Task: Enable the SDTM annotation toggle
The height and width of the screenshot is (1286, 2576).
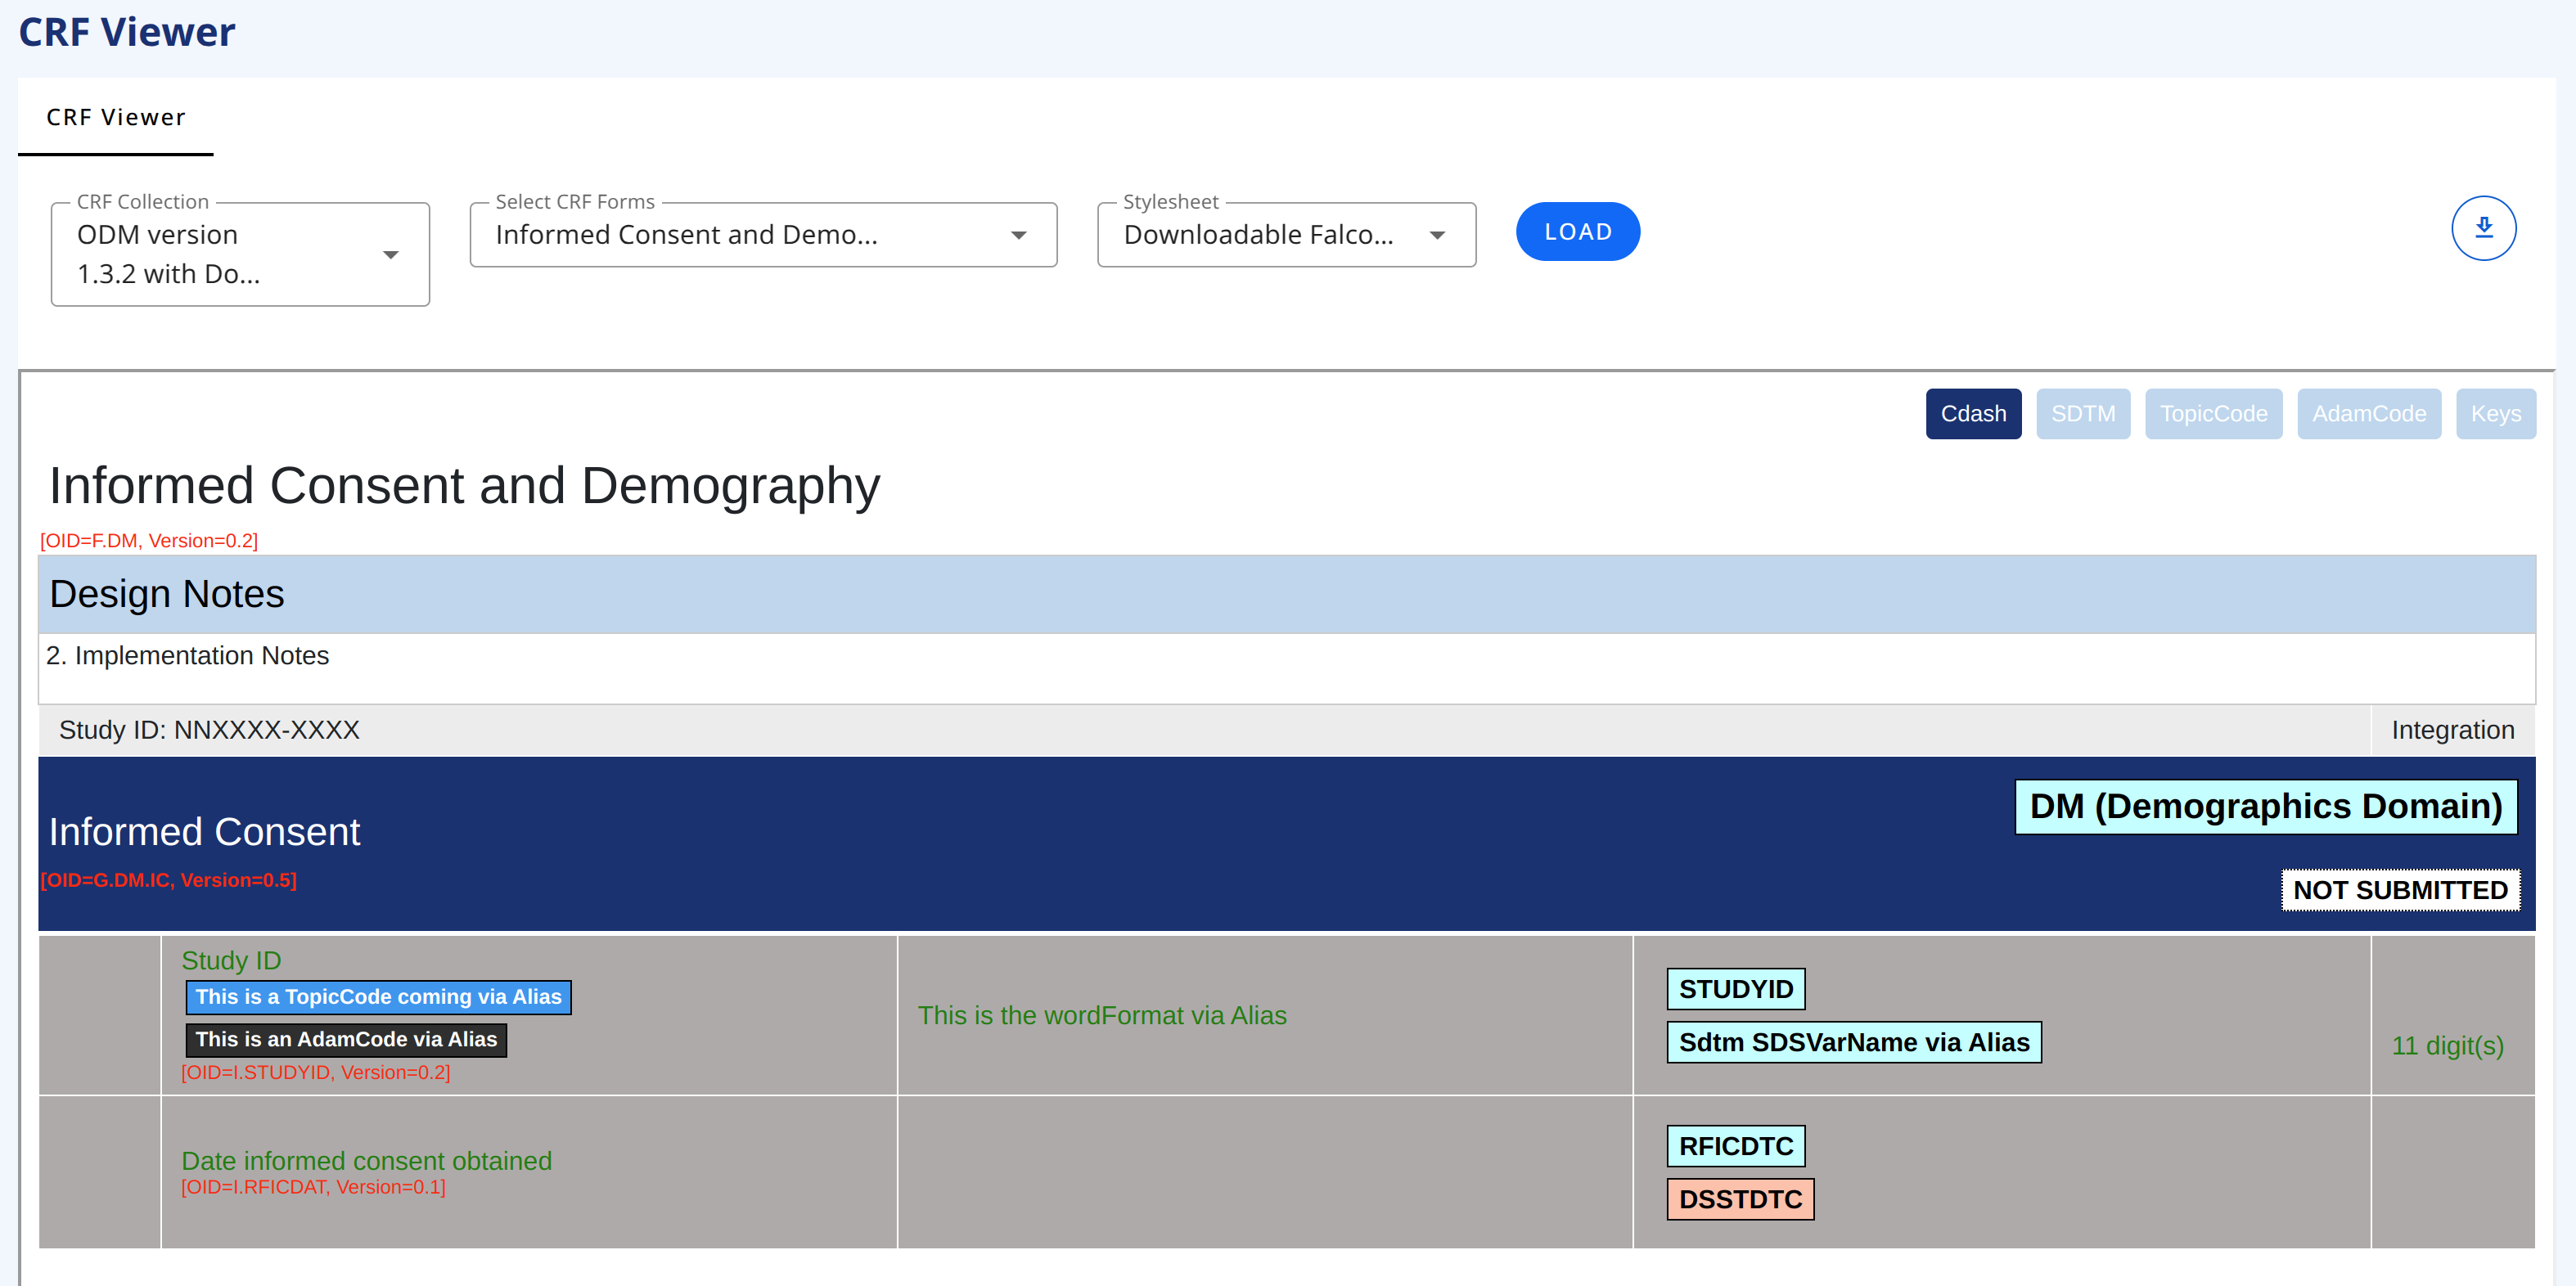Action: (x=2083, y=413)
